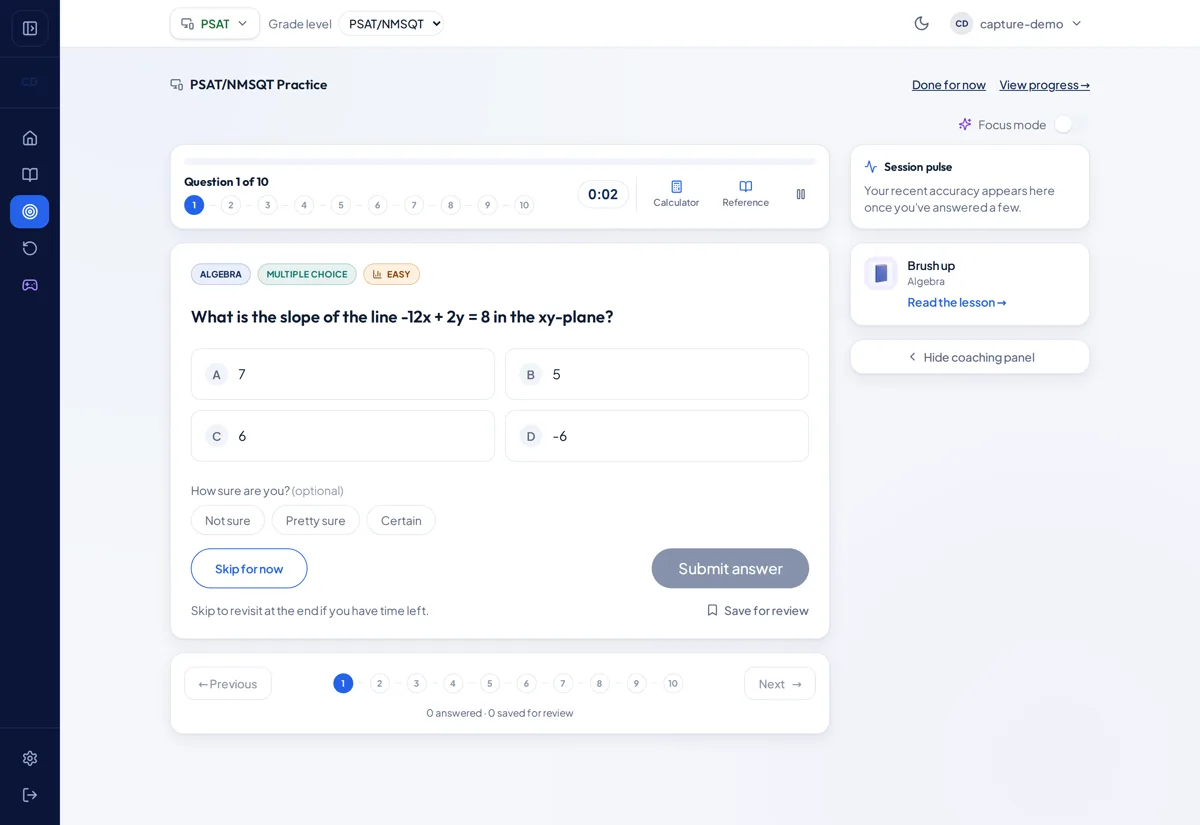Open the 'View progress' link
The image size is (1200, 825).
(x=1044, y=85)
